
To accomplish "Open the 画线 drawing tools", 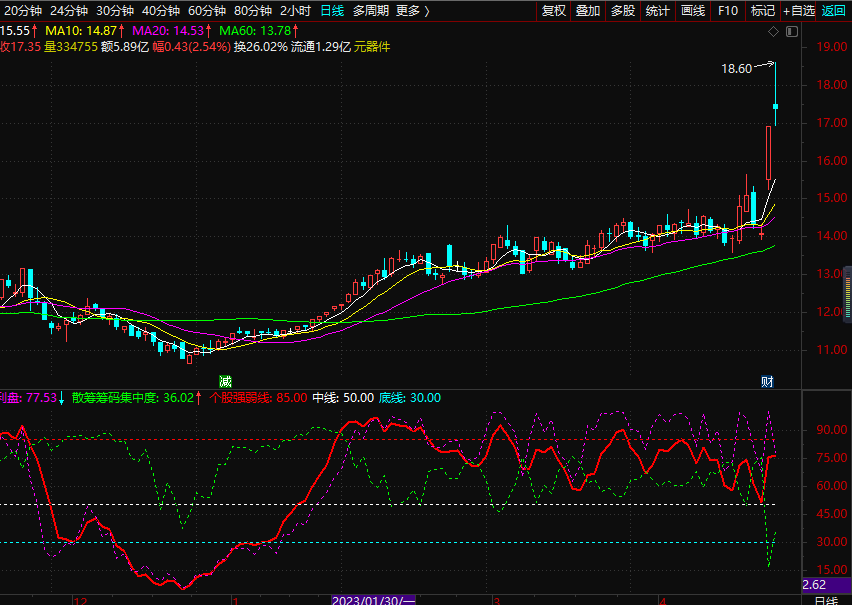I will (692, 11).
